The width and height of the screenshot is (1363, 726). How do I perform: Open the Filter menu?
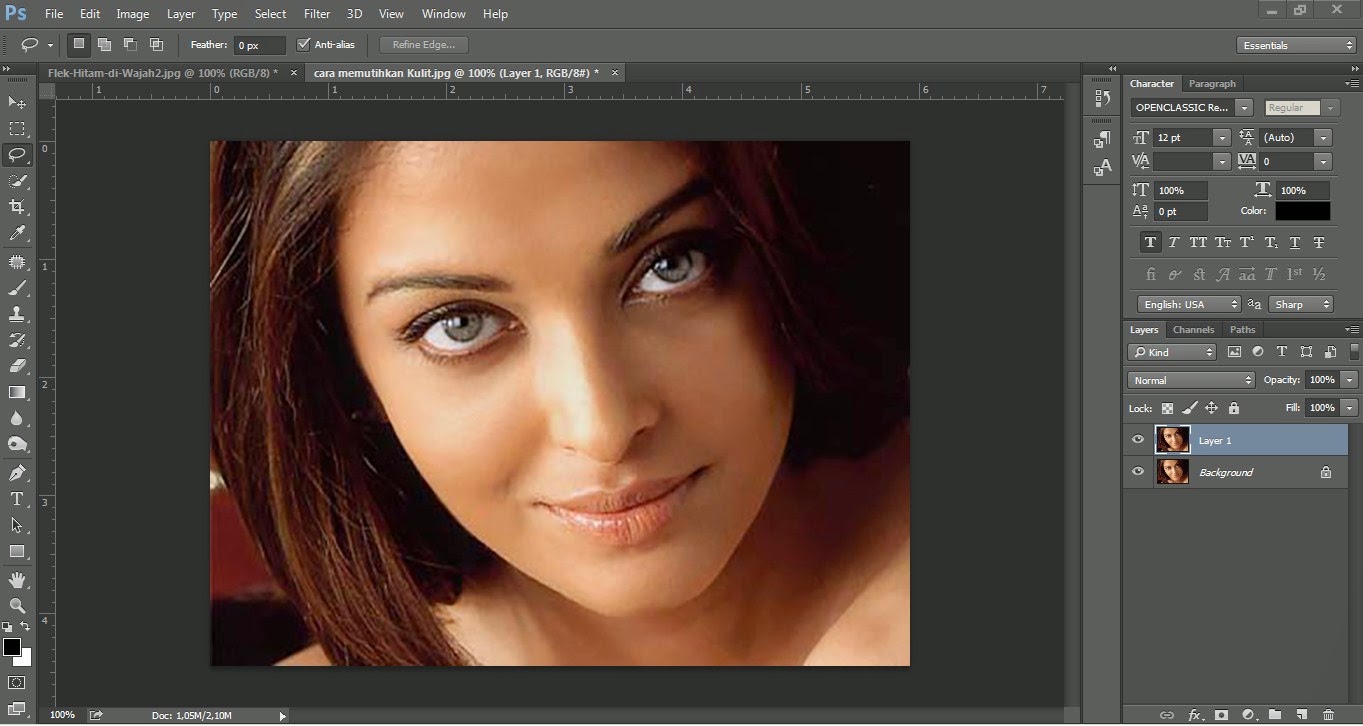point(317,14)
